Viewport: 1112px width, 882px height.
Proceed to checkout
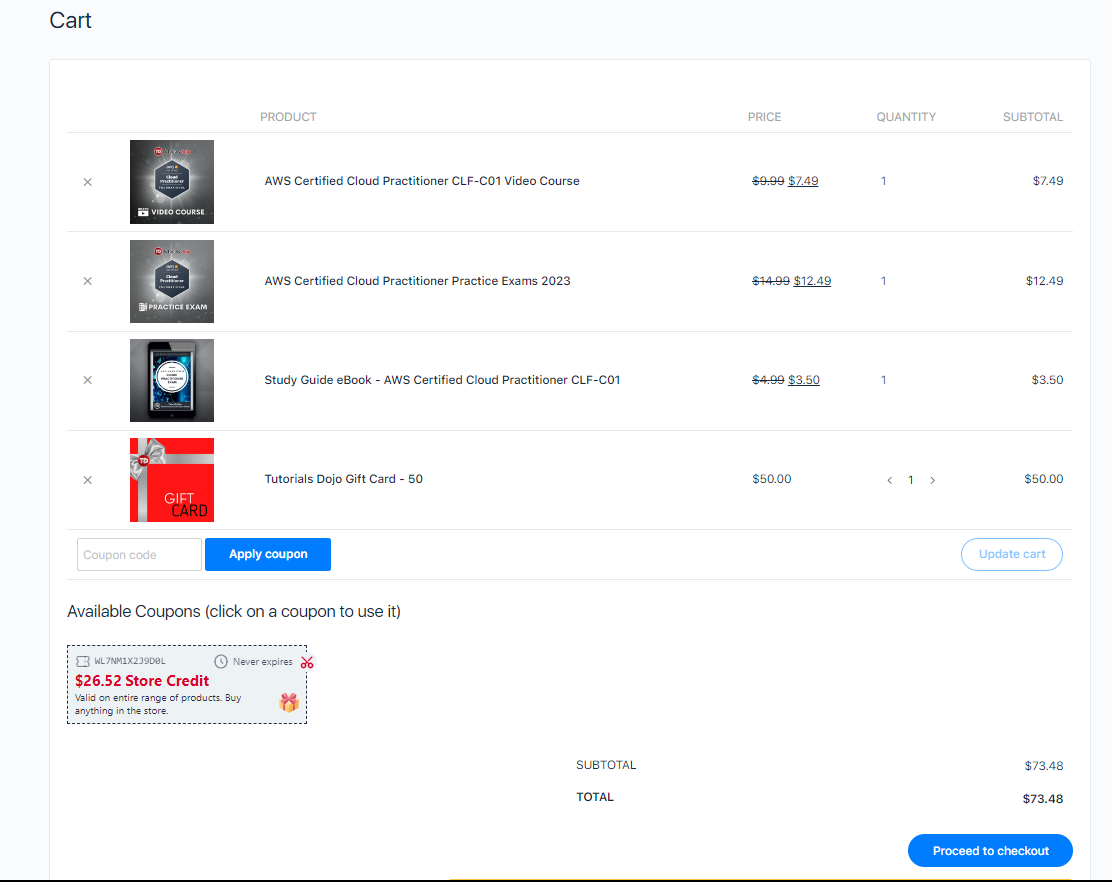click(990, 851)
